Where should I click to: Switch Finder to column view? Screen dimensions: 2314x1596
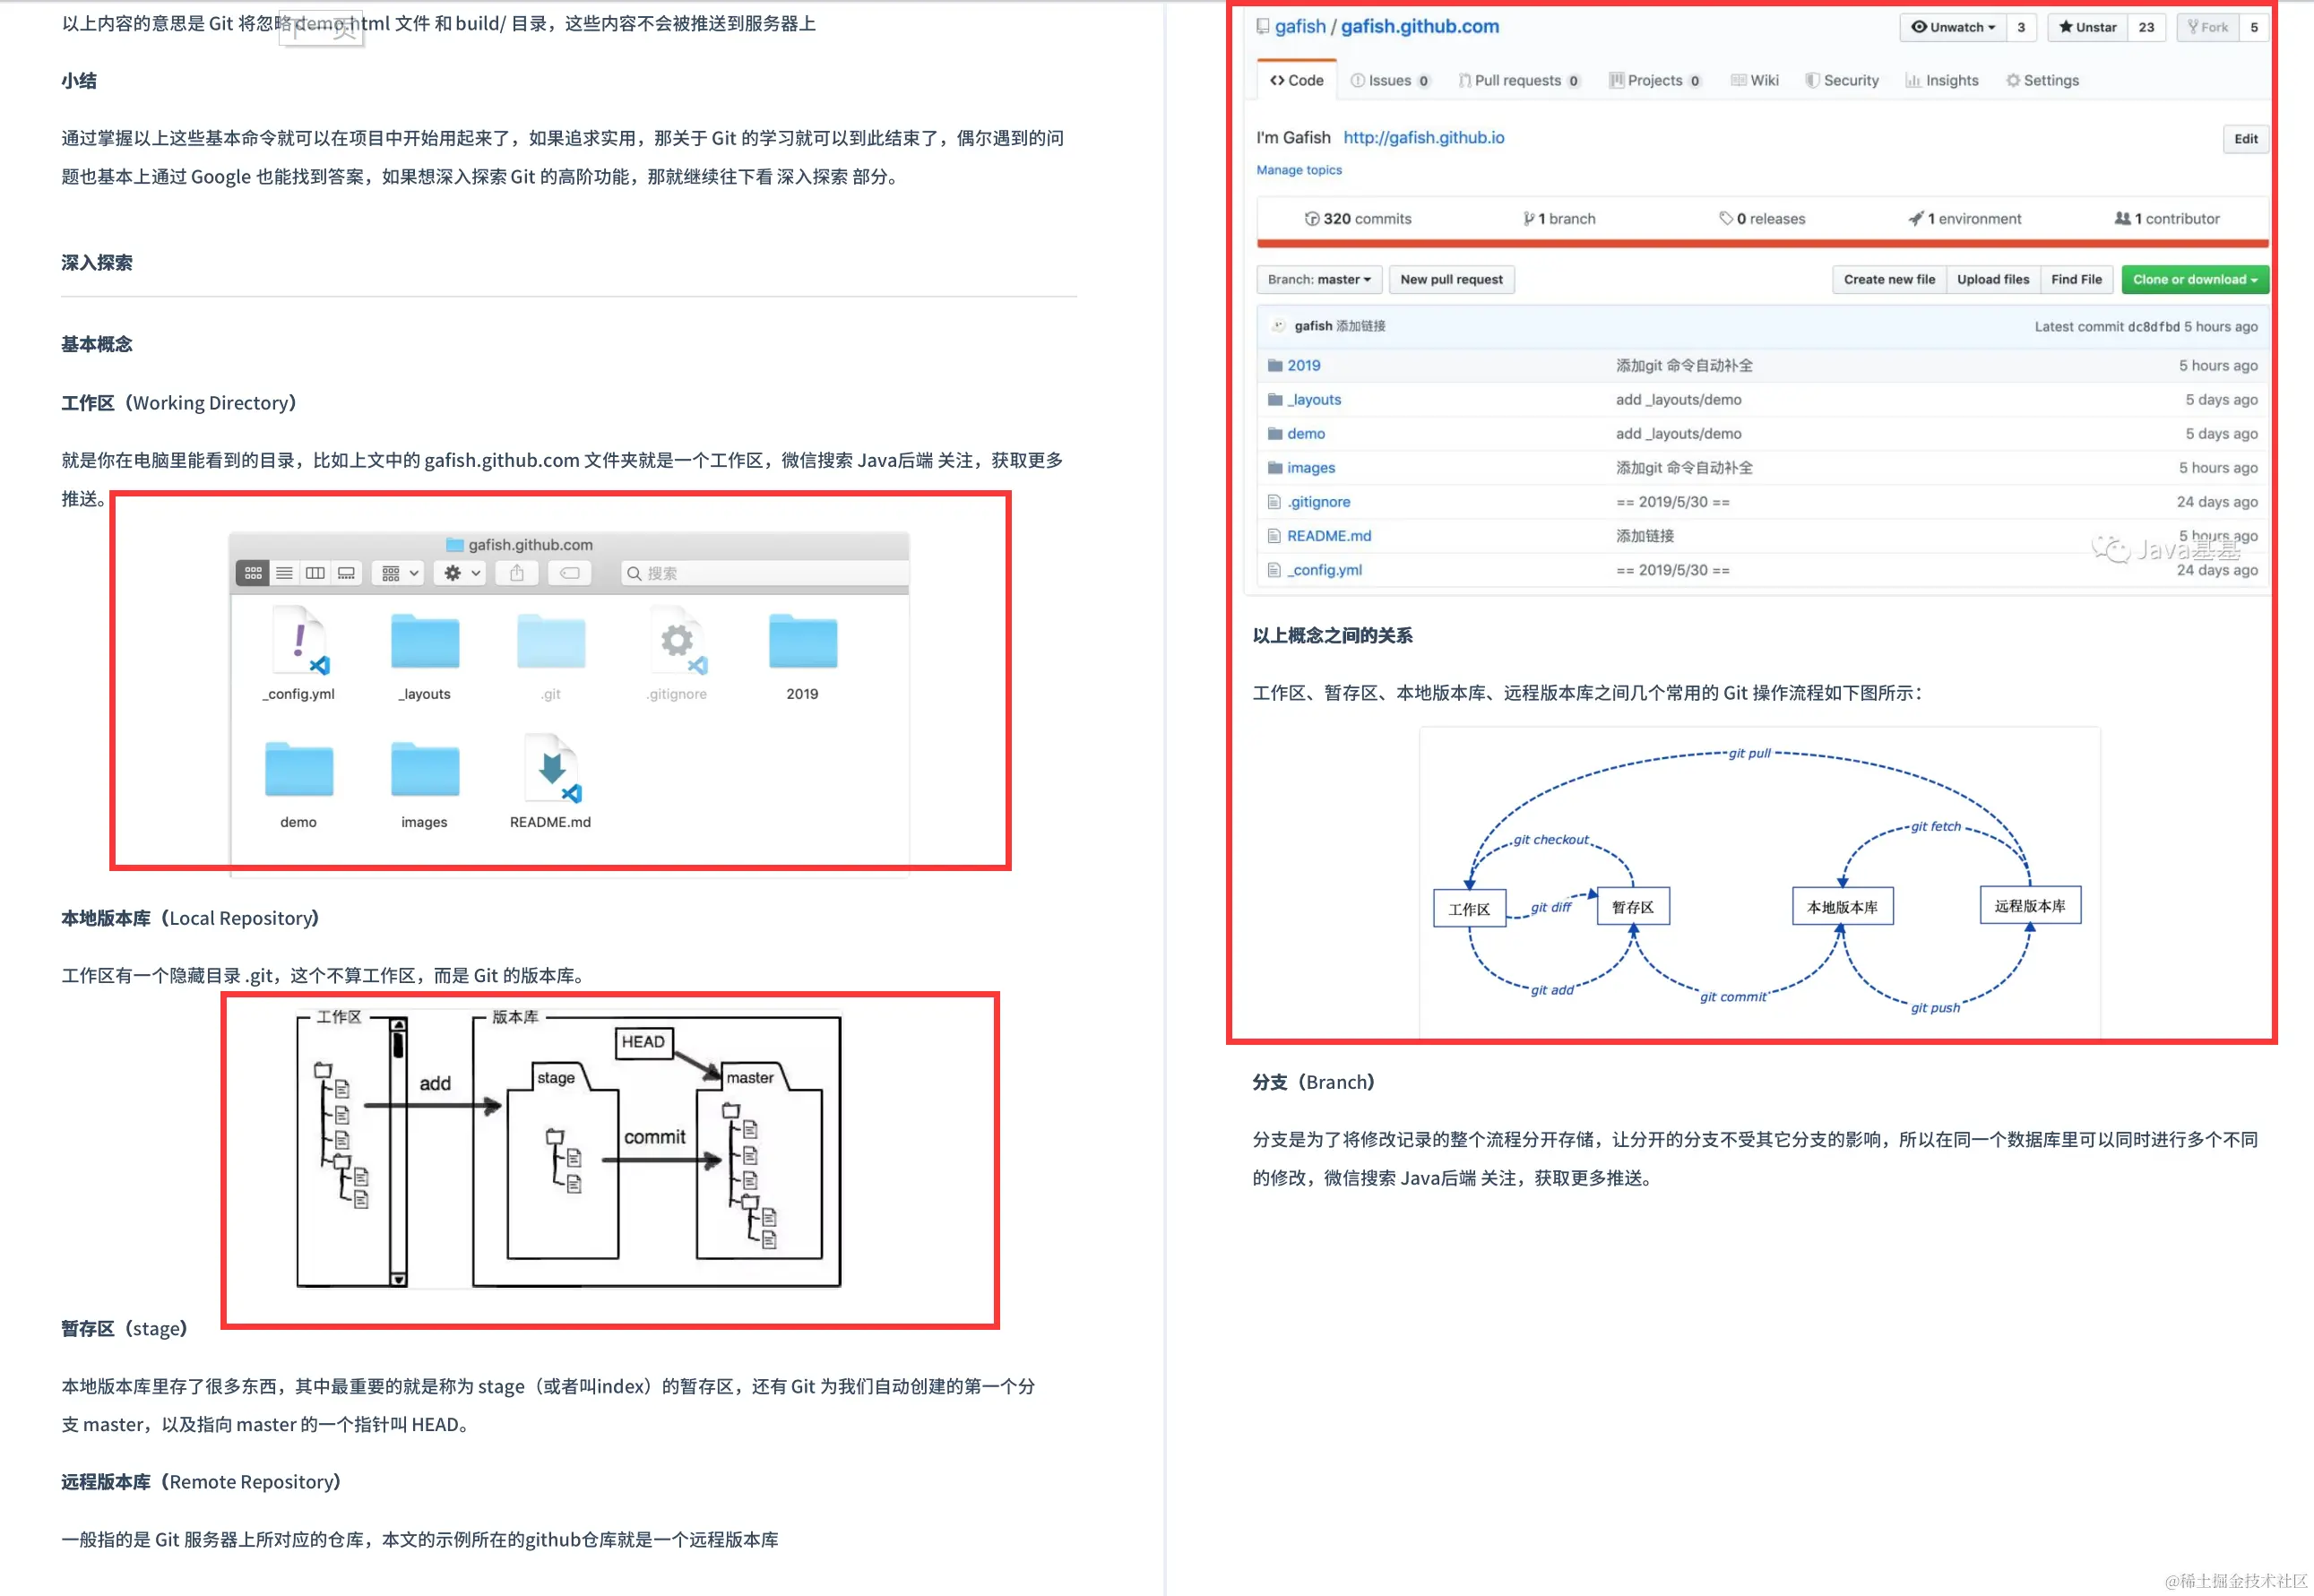pos(315,573)
